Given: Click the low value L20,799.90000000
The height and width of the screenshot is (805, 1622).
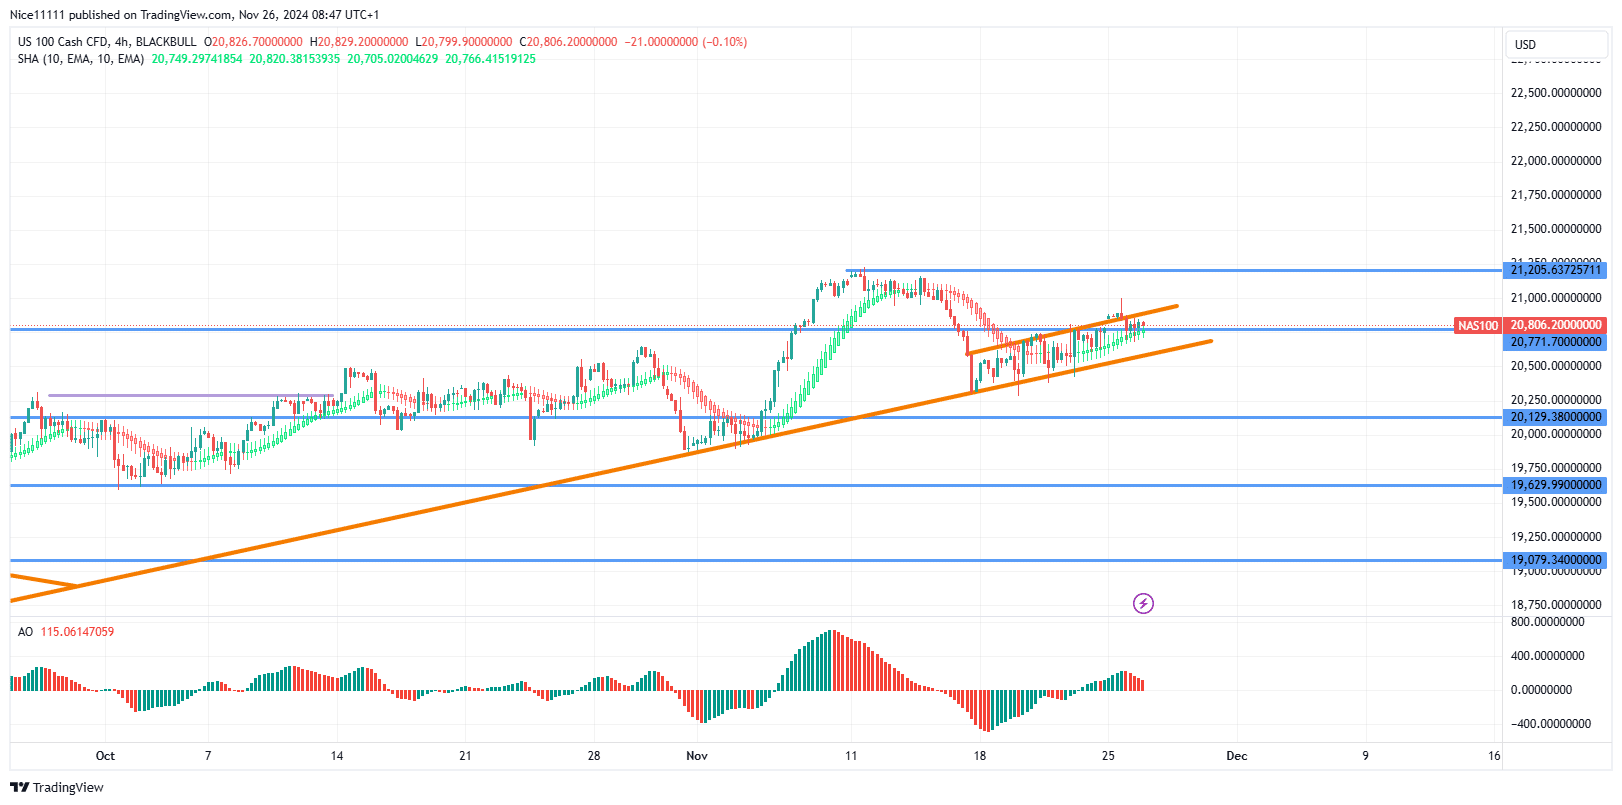Looking at the screenshot, I should point(463,42).
